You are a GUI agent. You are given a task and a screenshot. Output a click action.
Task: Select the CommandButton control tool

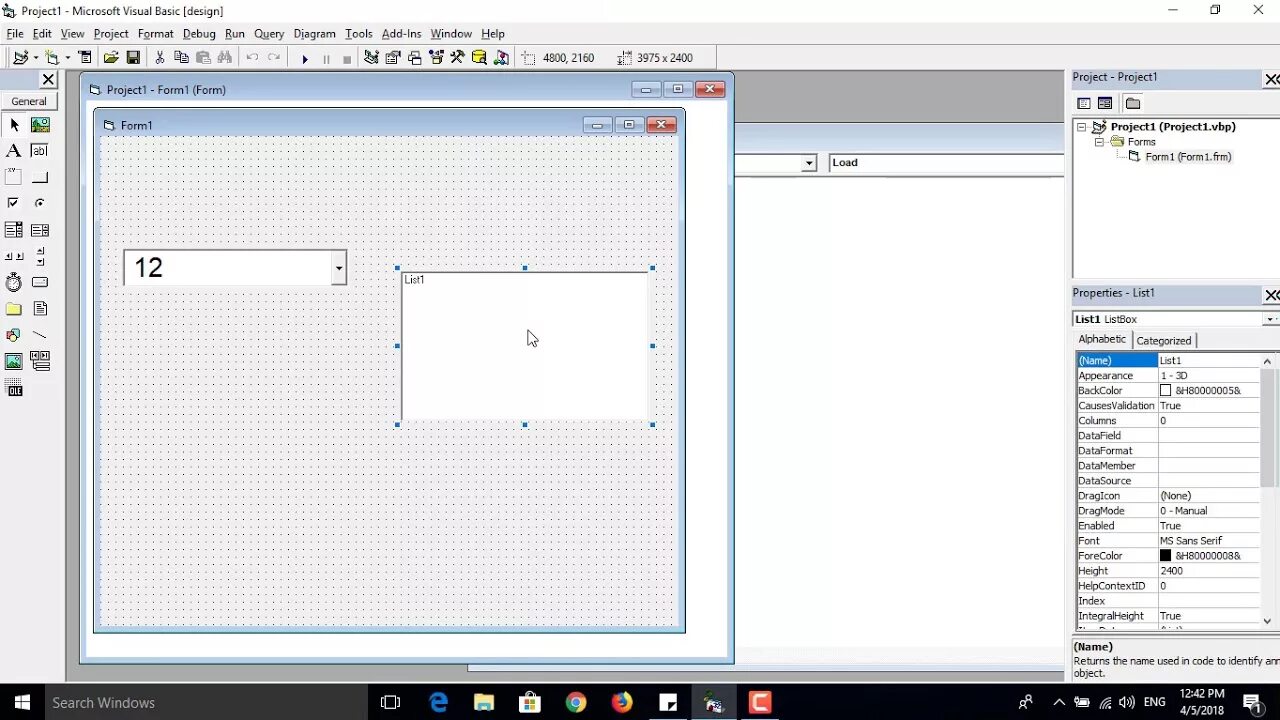click(x=40, y=177)
